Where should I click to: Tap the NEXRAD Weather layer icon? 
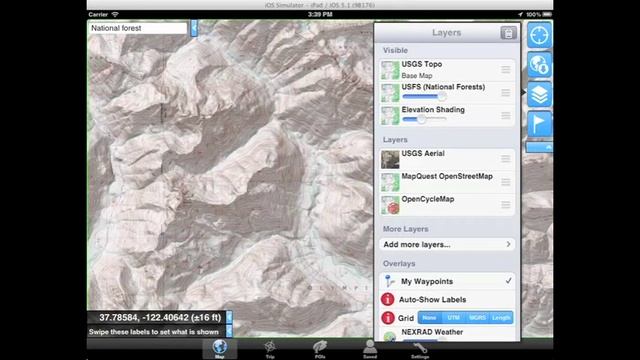coord(390,336)
